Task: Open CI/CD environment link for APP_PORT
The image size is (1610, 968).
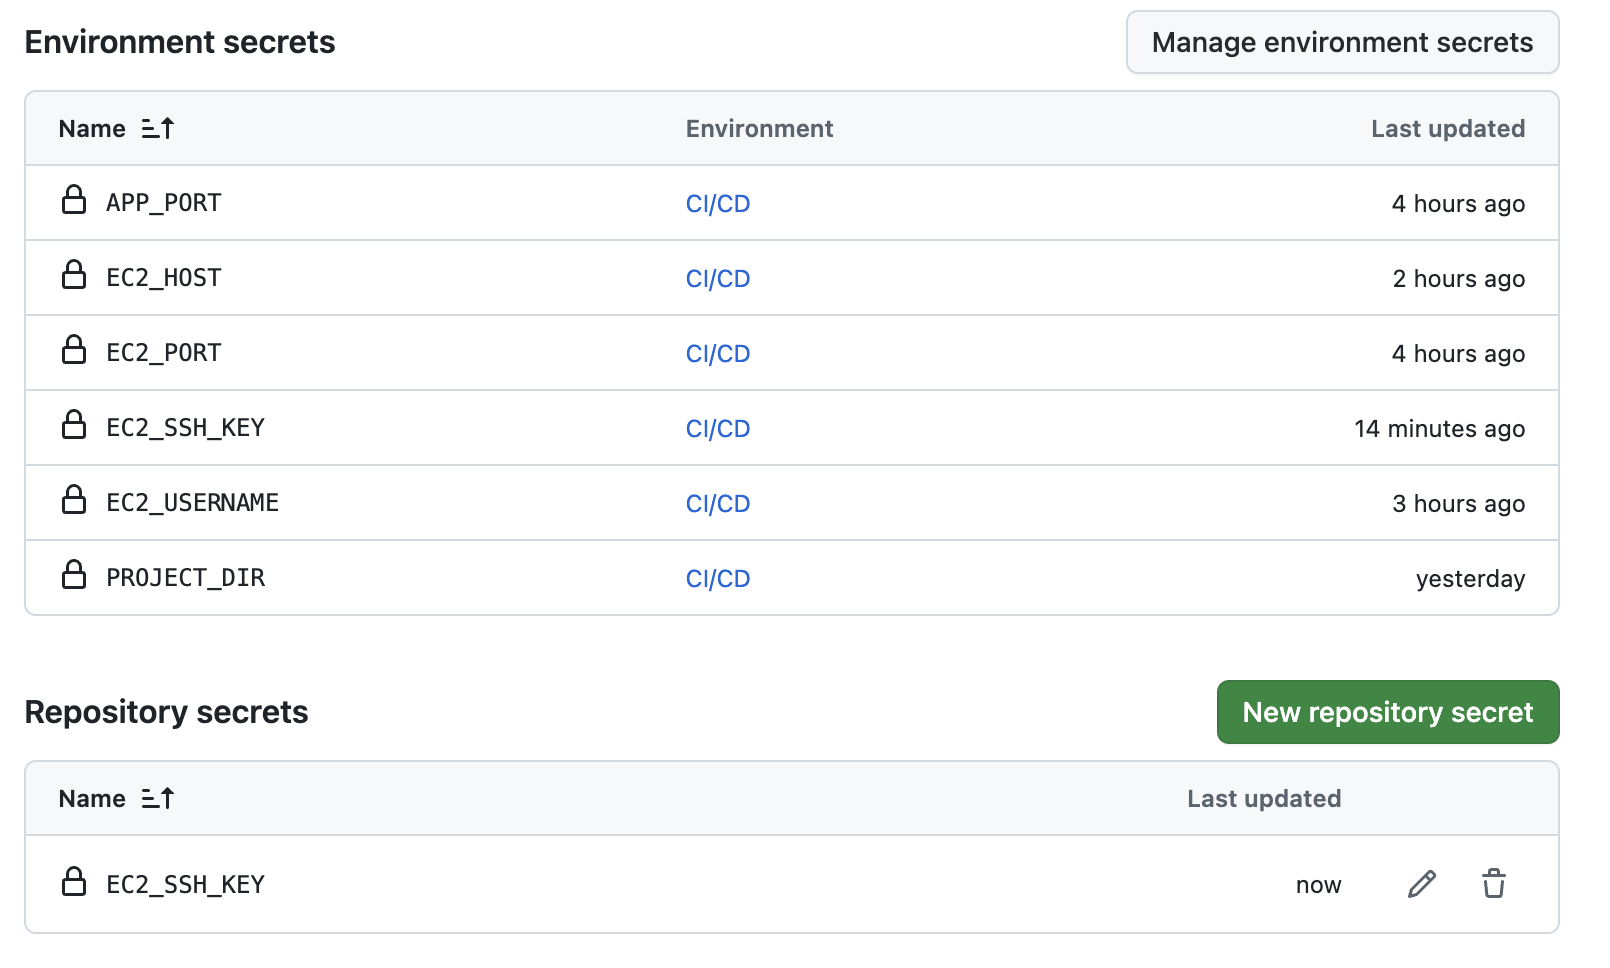Action: click(717, 204)
